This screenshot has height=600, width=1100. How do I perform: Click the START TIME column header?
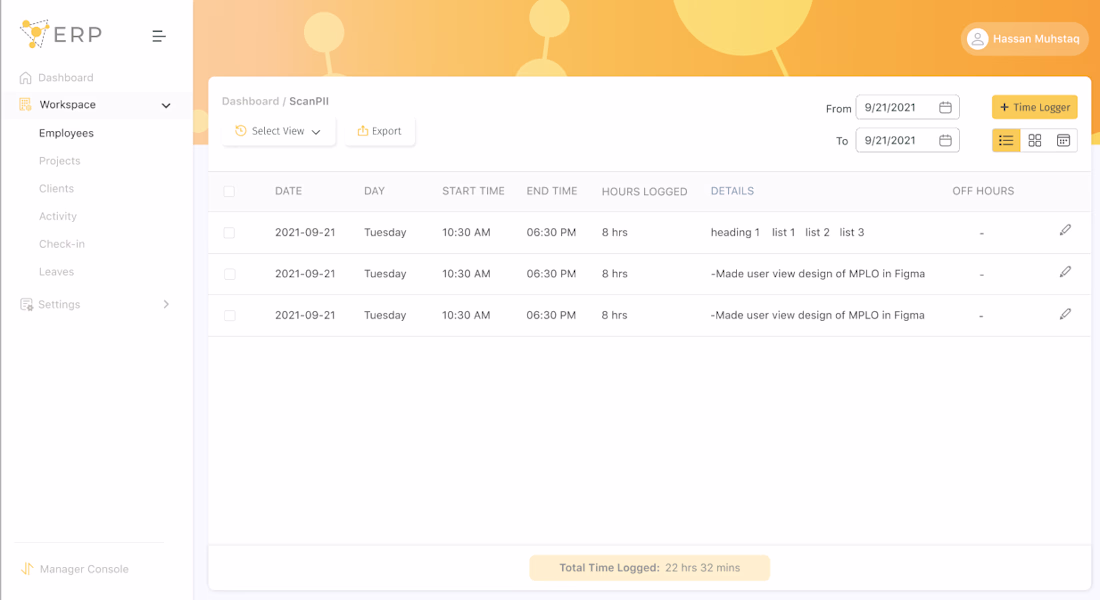pos(473,191)
